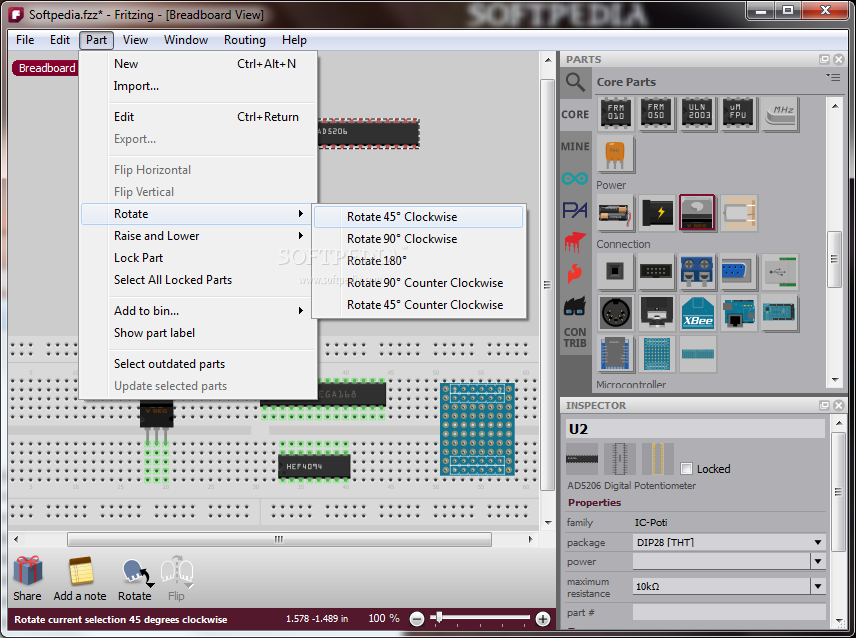856x638 pixels.
Task: Open parts search magnifier
Action: pos(575,82)
